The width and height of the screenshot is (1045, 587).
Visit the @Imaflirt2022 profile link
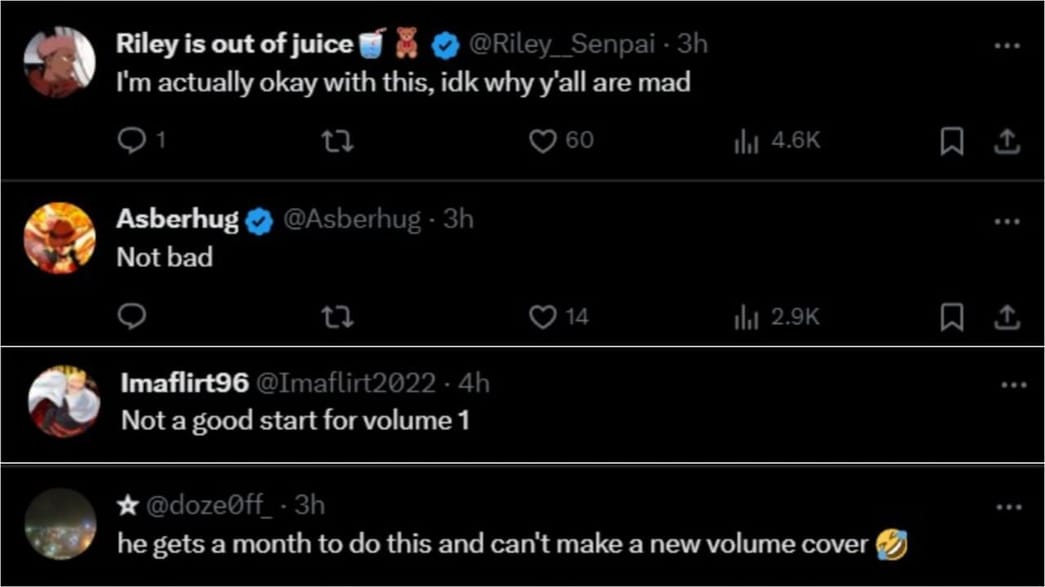[347, 383]
